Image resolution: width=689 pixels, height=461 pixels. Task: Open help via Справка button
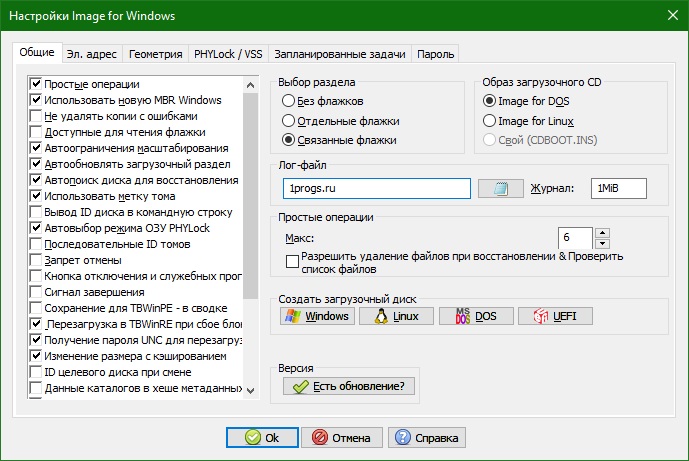point(427,438)
